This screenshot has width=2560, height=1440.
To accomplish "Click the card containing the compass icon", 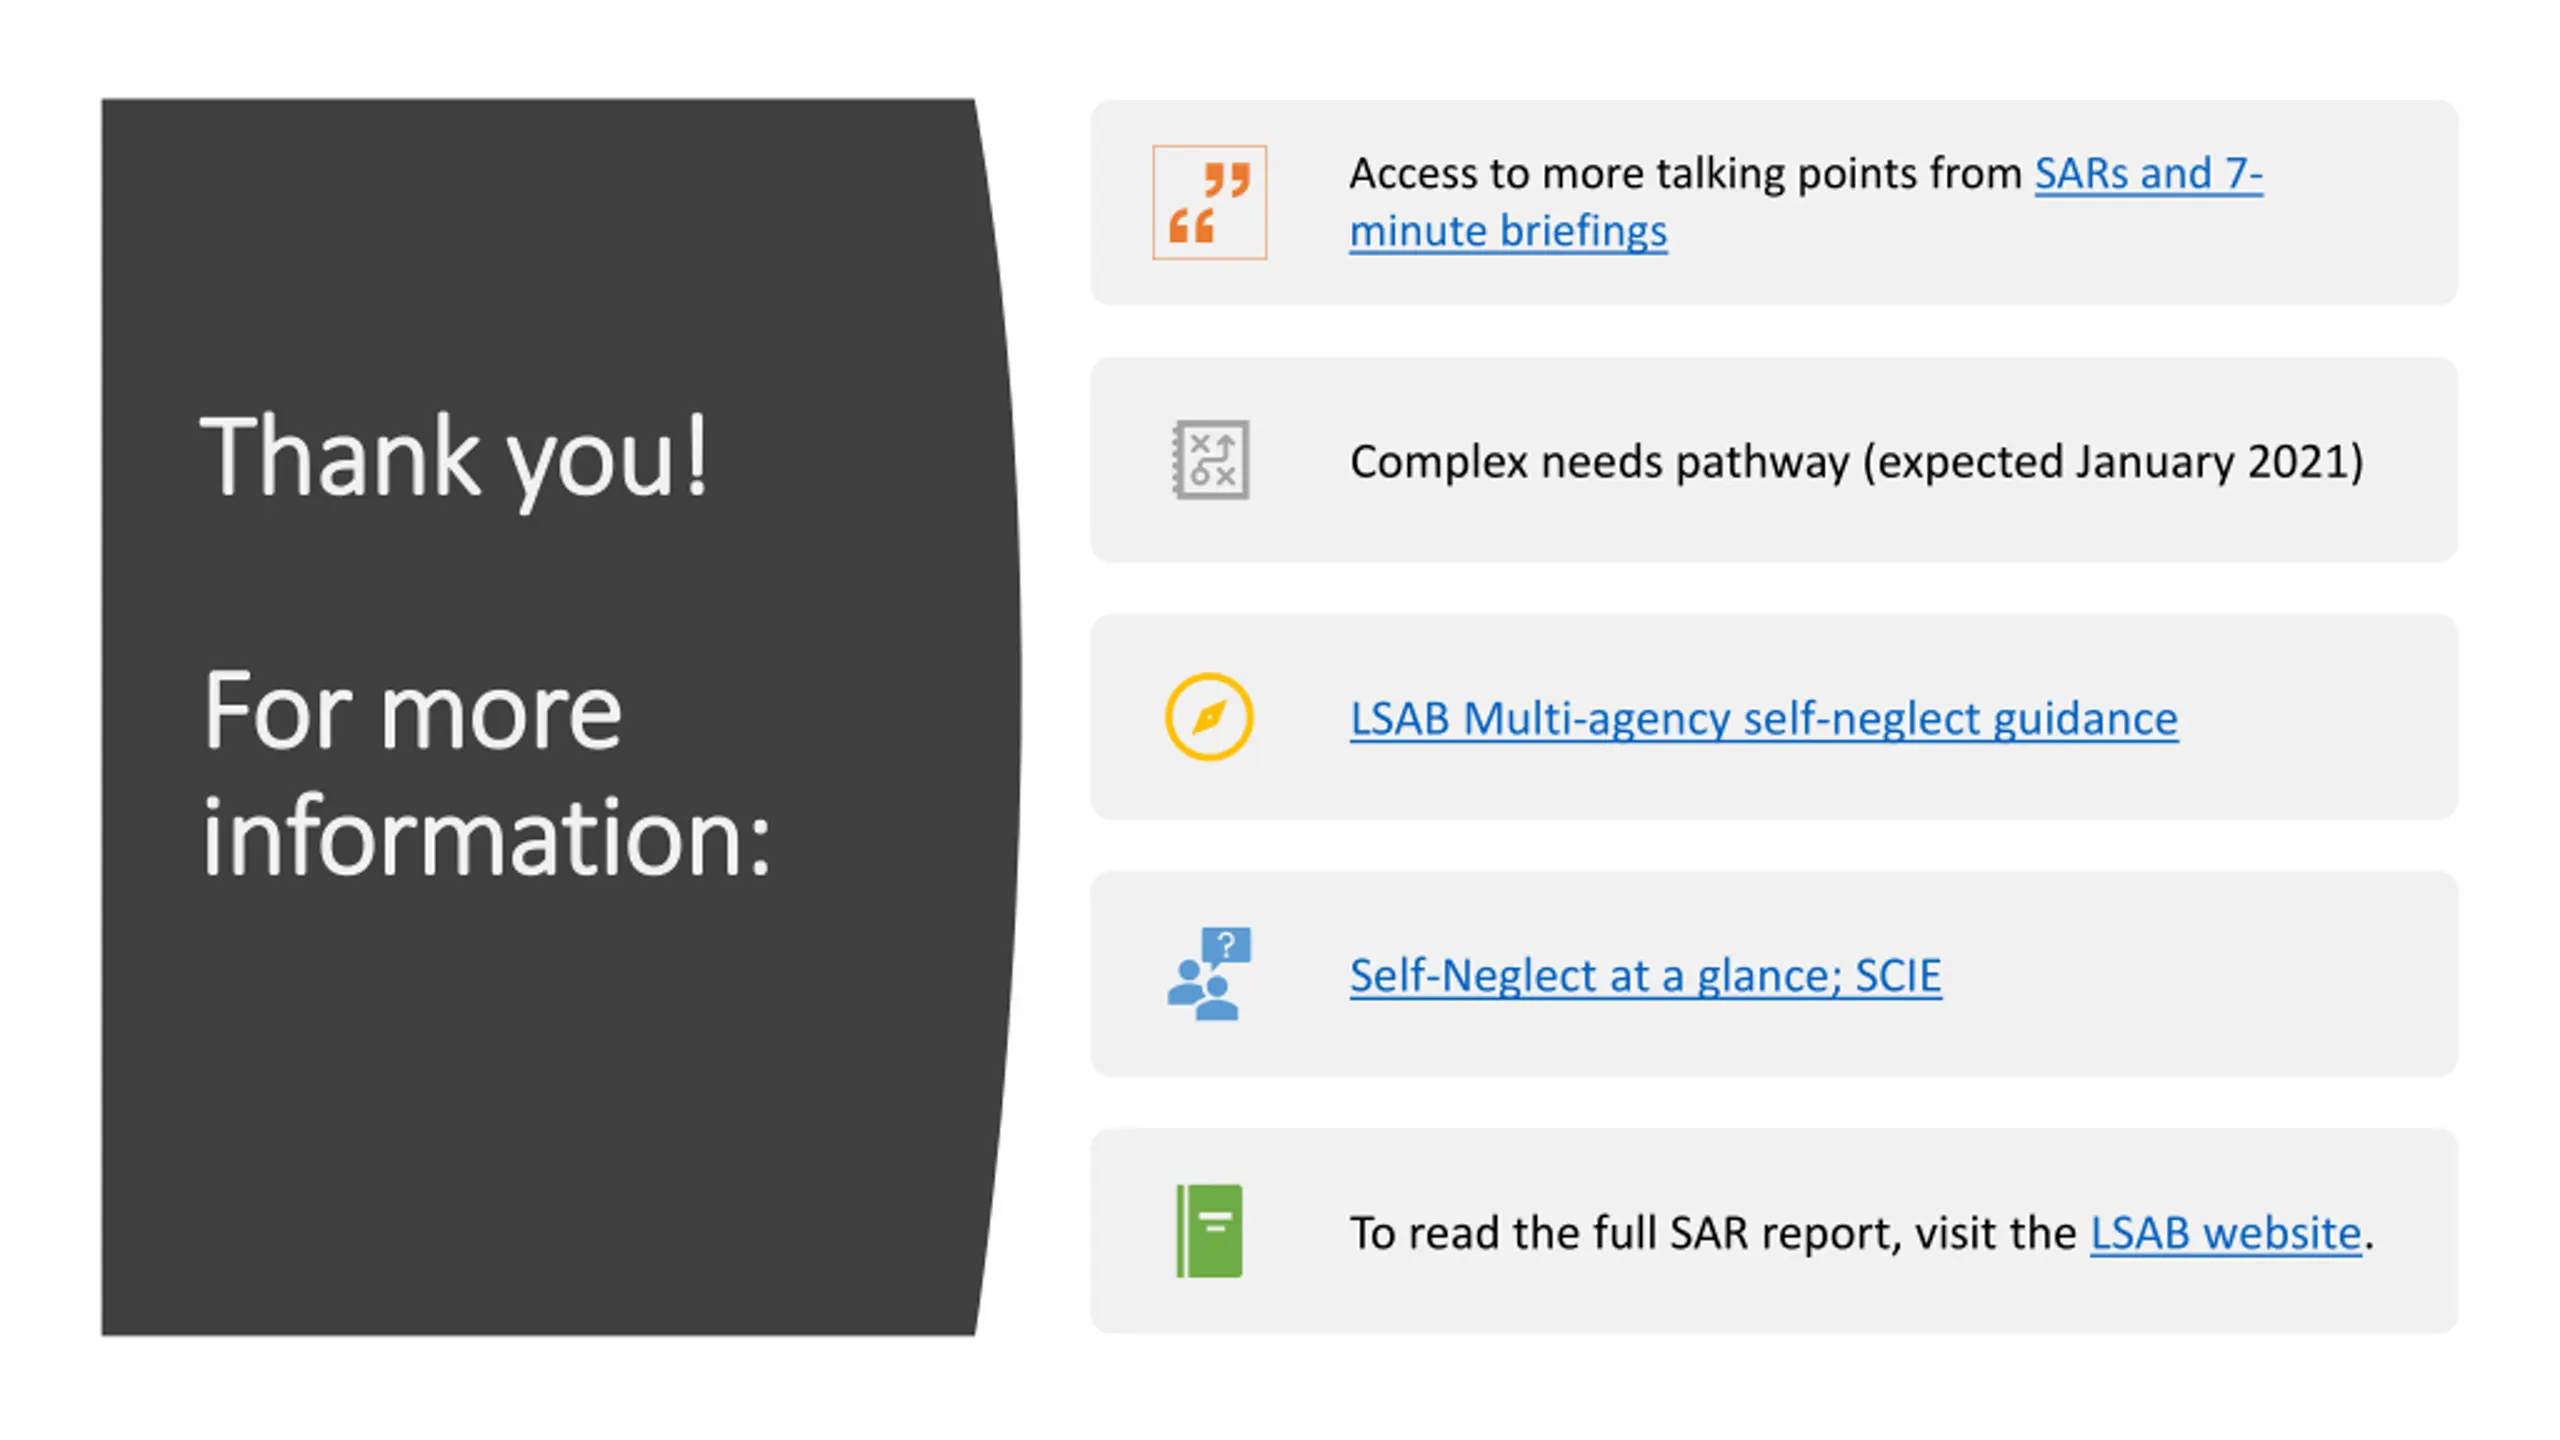I will coord(1774,717).
